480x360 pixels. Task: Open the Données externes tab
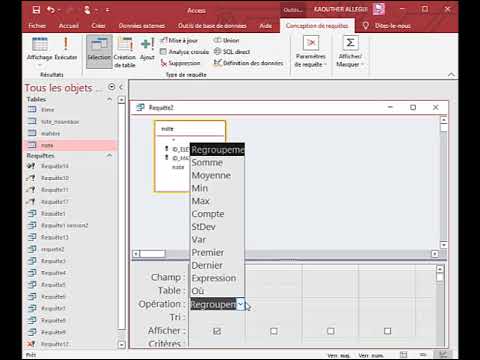click(x=142, y=26)
